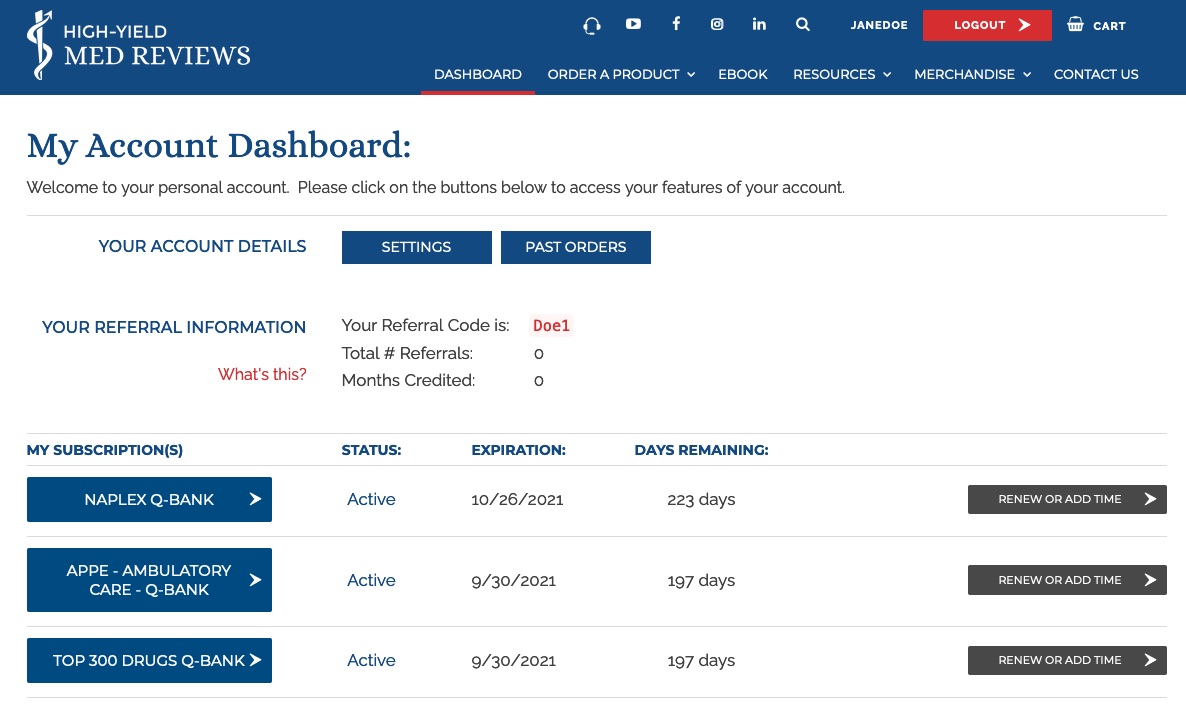Click the arrow icon inside LOGOUT button

[1024, 25]
